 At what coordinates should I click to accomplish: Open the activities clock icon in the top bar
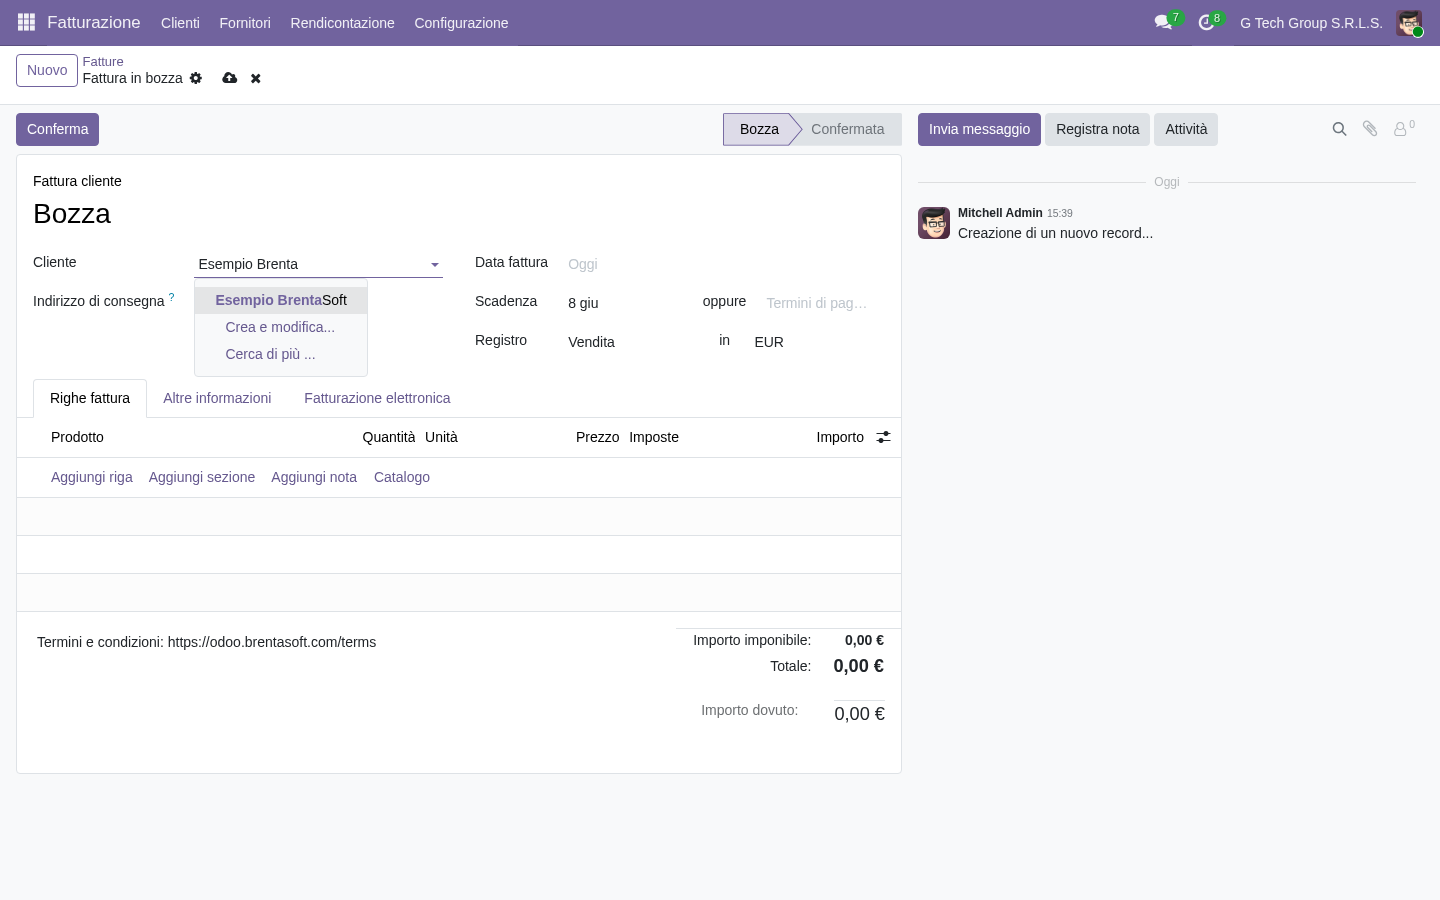pos(1206,22)
